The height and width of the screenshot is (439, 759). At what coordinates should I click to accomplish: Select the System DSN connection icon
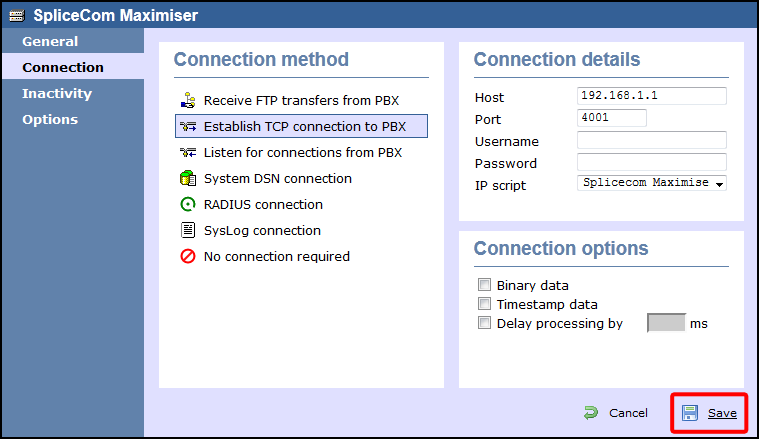pos(187,179)
